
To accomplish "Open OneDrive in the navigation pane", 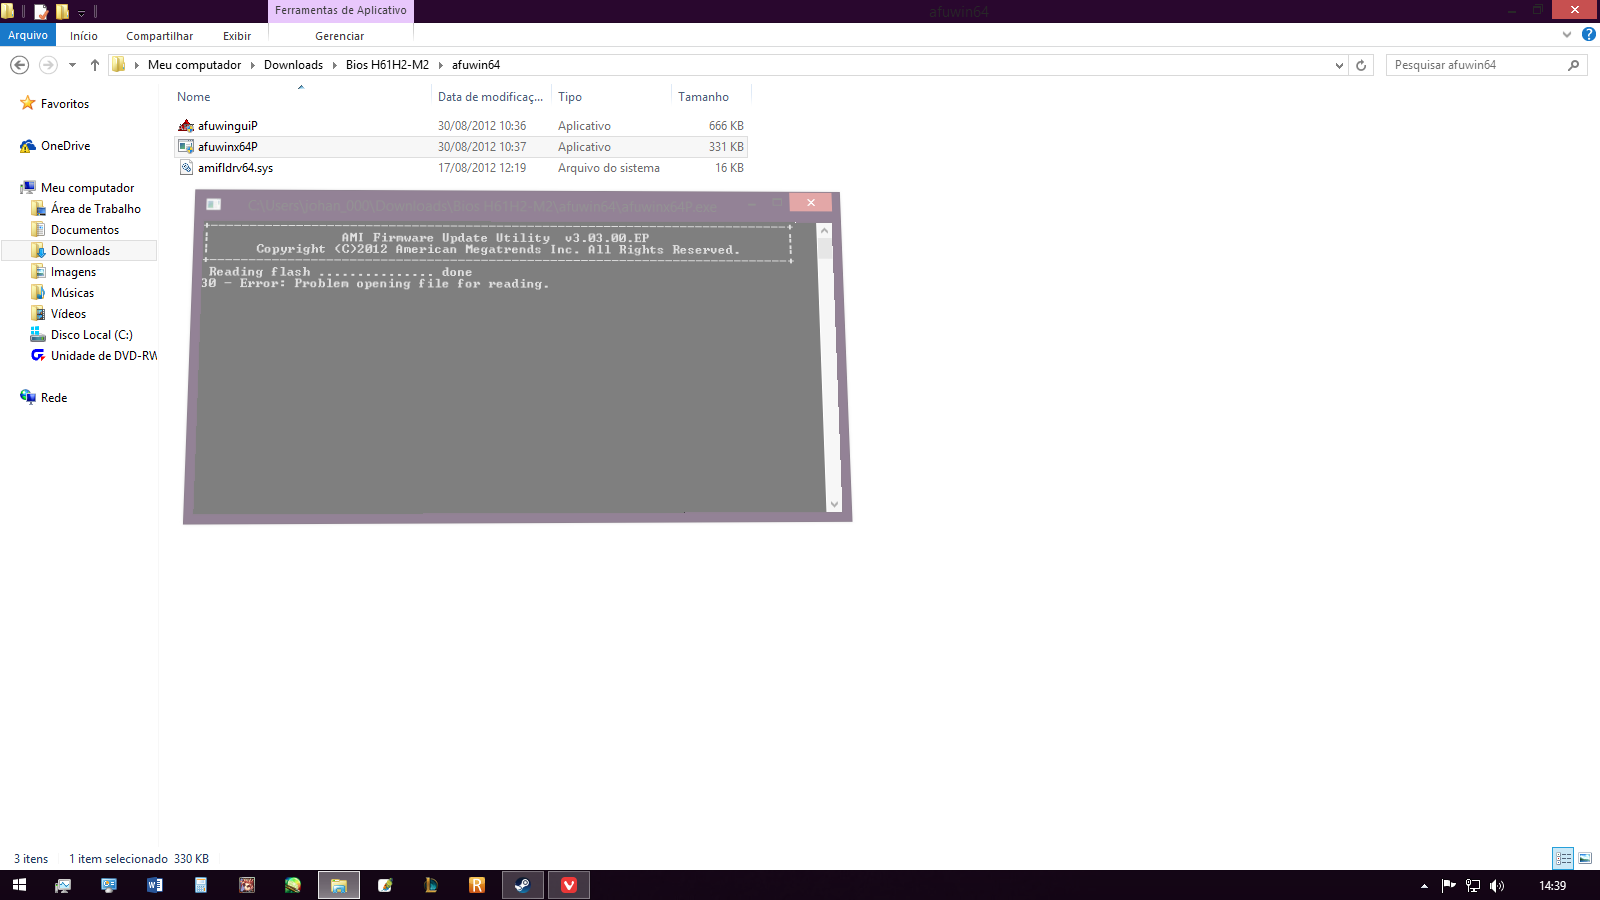I will 65,146.
